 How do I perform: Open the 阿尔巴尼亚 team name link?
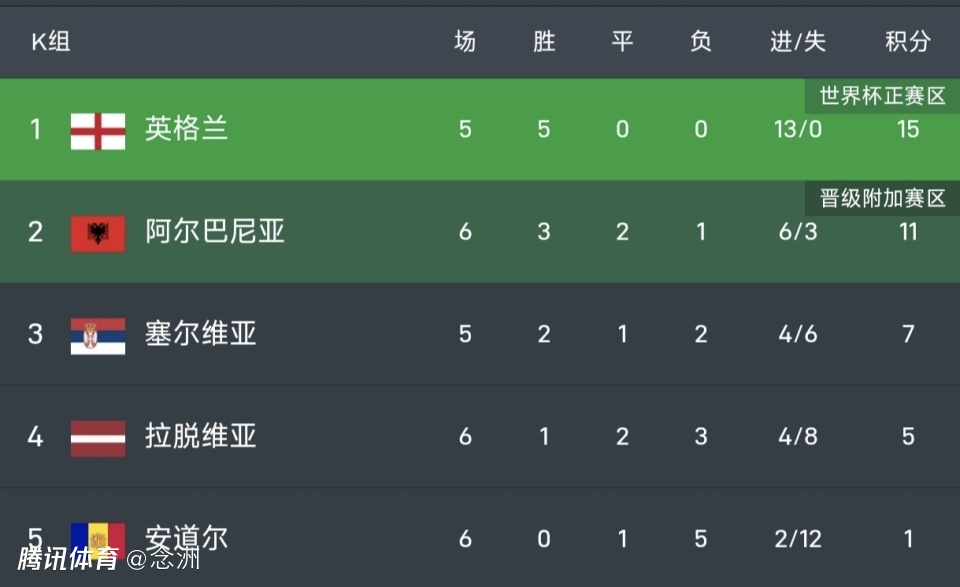215,232
